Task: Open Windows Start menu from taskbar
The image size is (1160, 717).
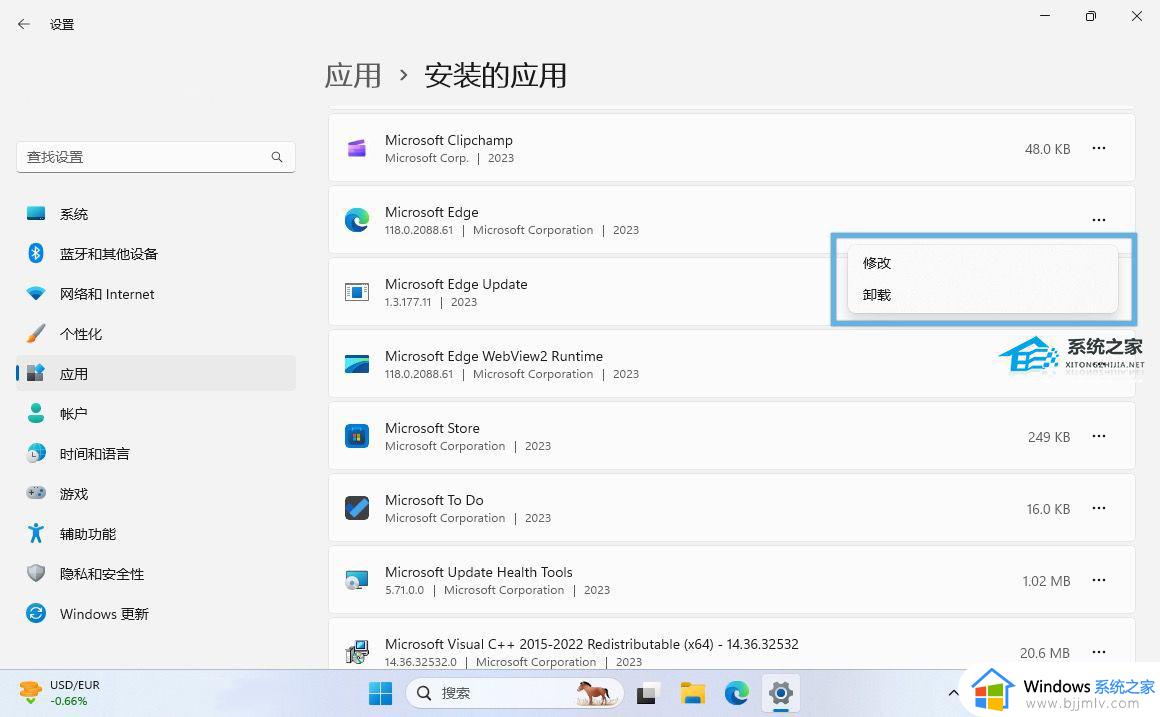Action: point(380,693)
